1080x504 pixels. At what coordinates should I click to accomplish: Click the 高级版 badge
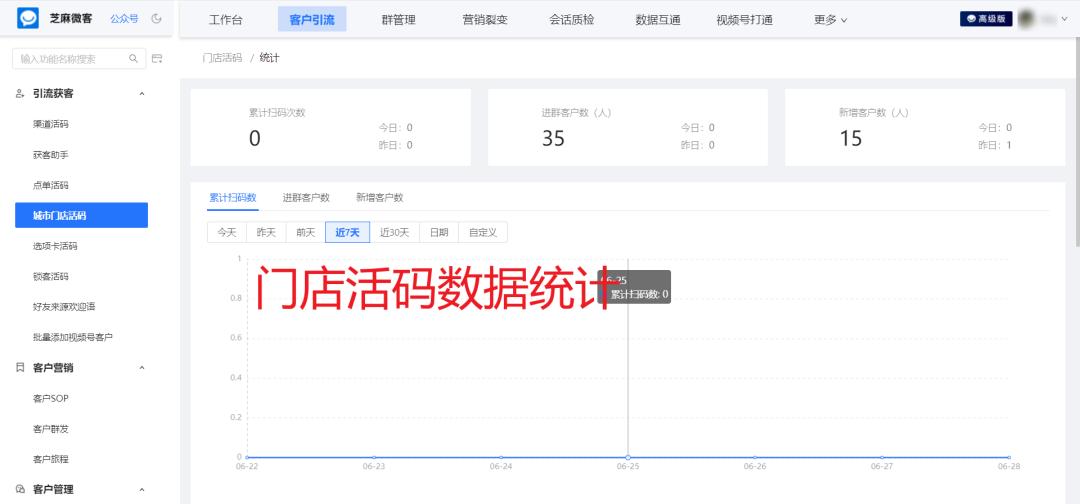[986, 19]
